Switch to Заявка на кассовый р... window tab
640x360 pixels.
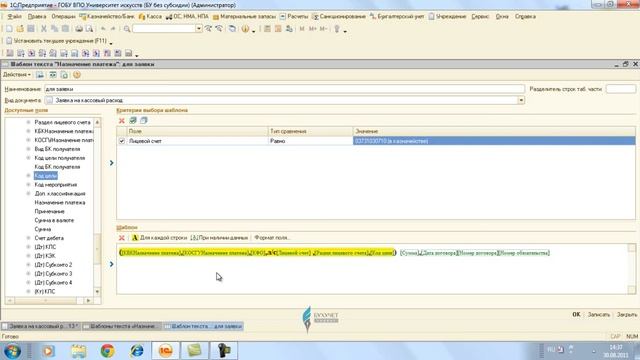coord(40,326)
